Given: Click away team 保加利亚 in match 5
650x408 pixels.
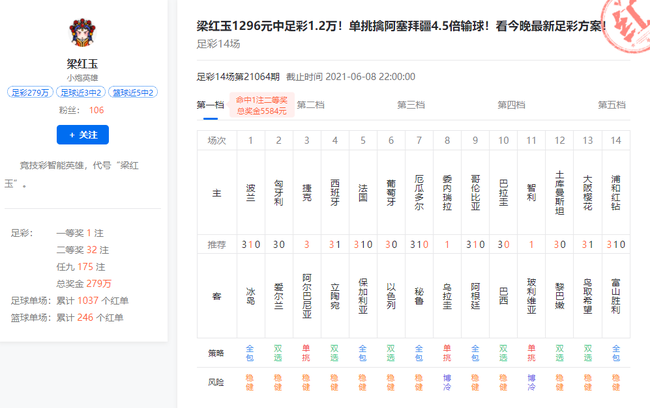Looking at the screenshot, I should click(x=363, y=296).
